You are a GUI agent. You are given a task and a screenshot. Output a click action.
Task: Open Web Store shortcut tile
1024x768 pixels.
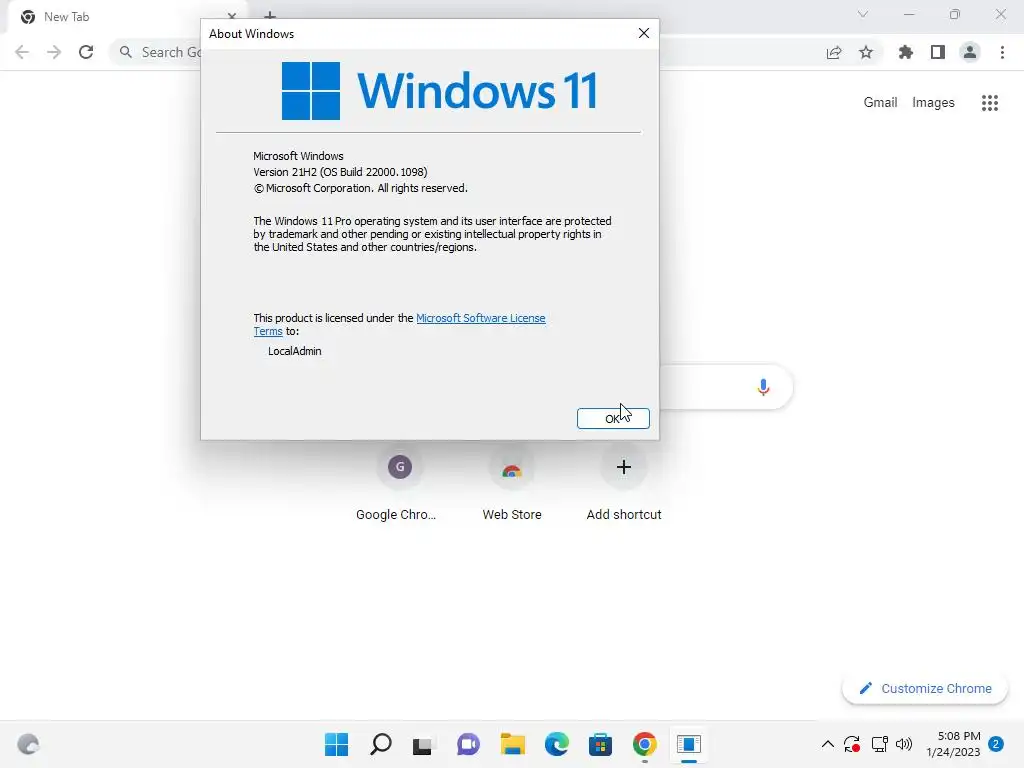tap(512, 483)
